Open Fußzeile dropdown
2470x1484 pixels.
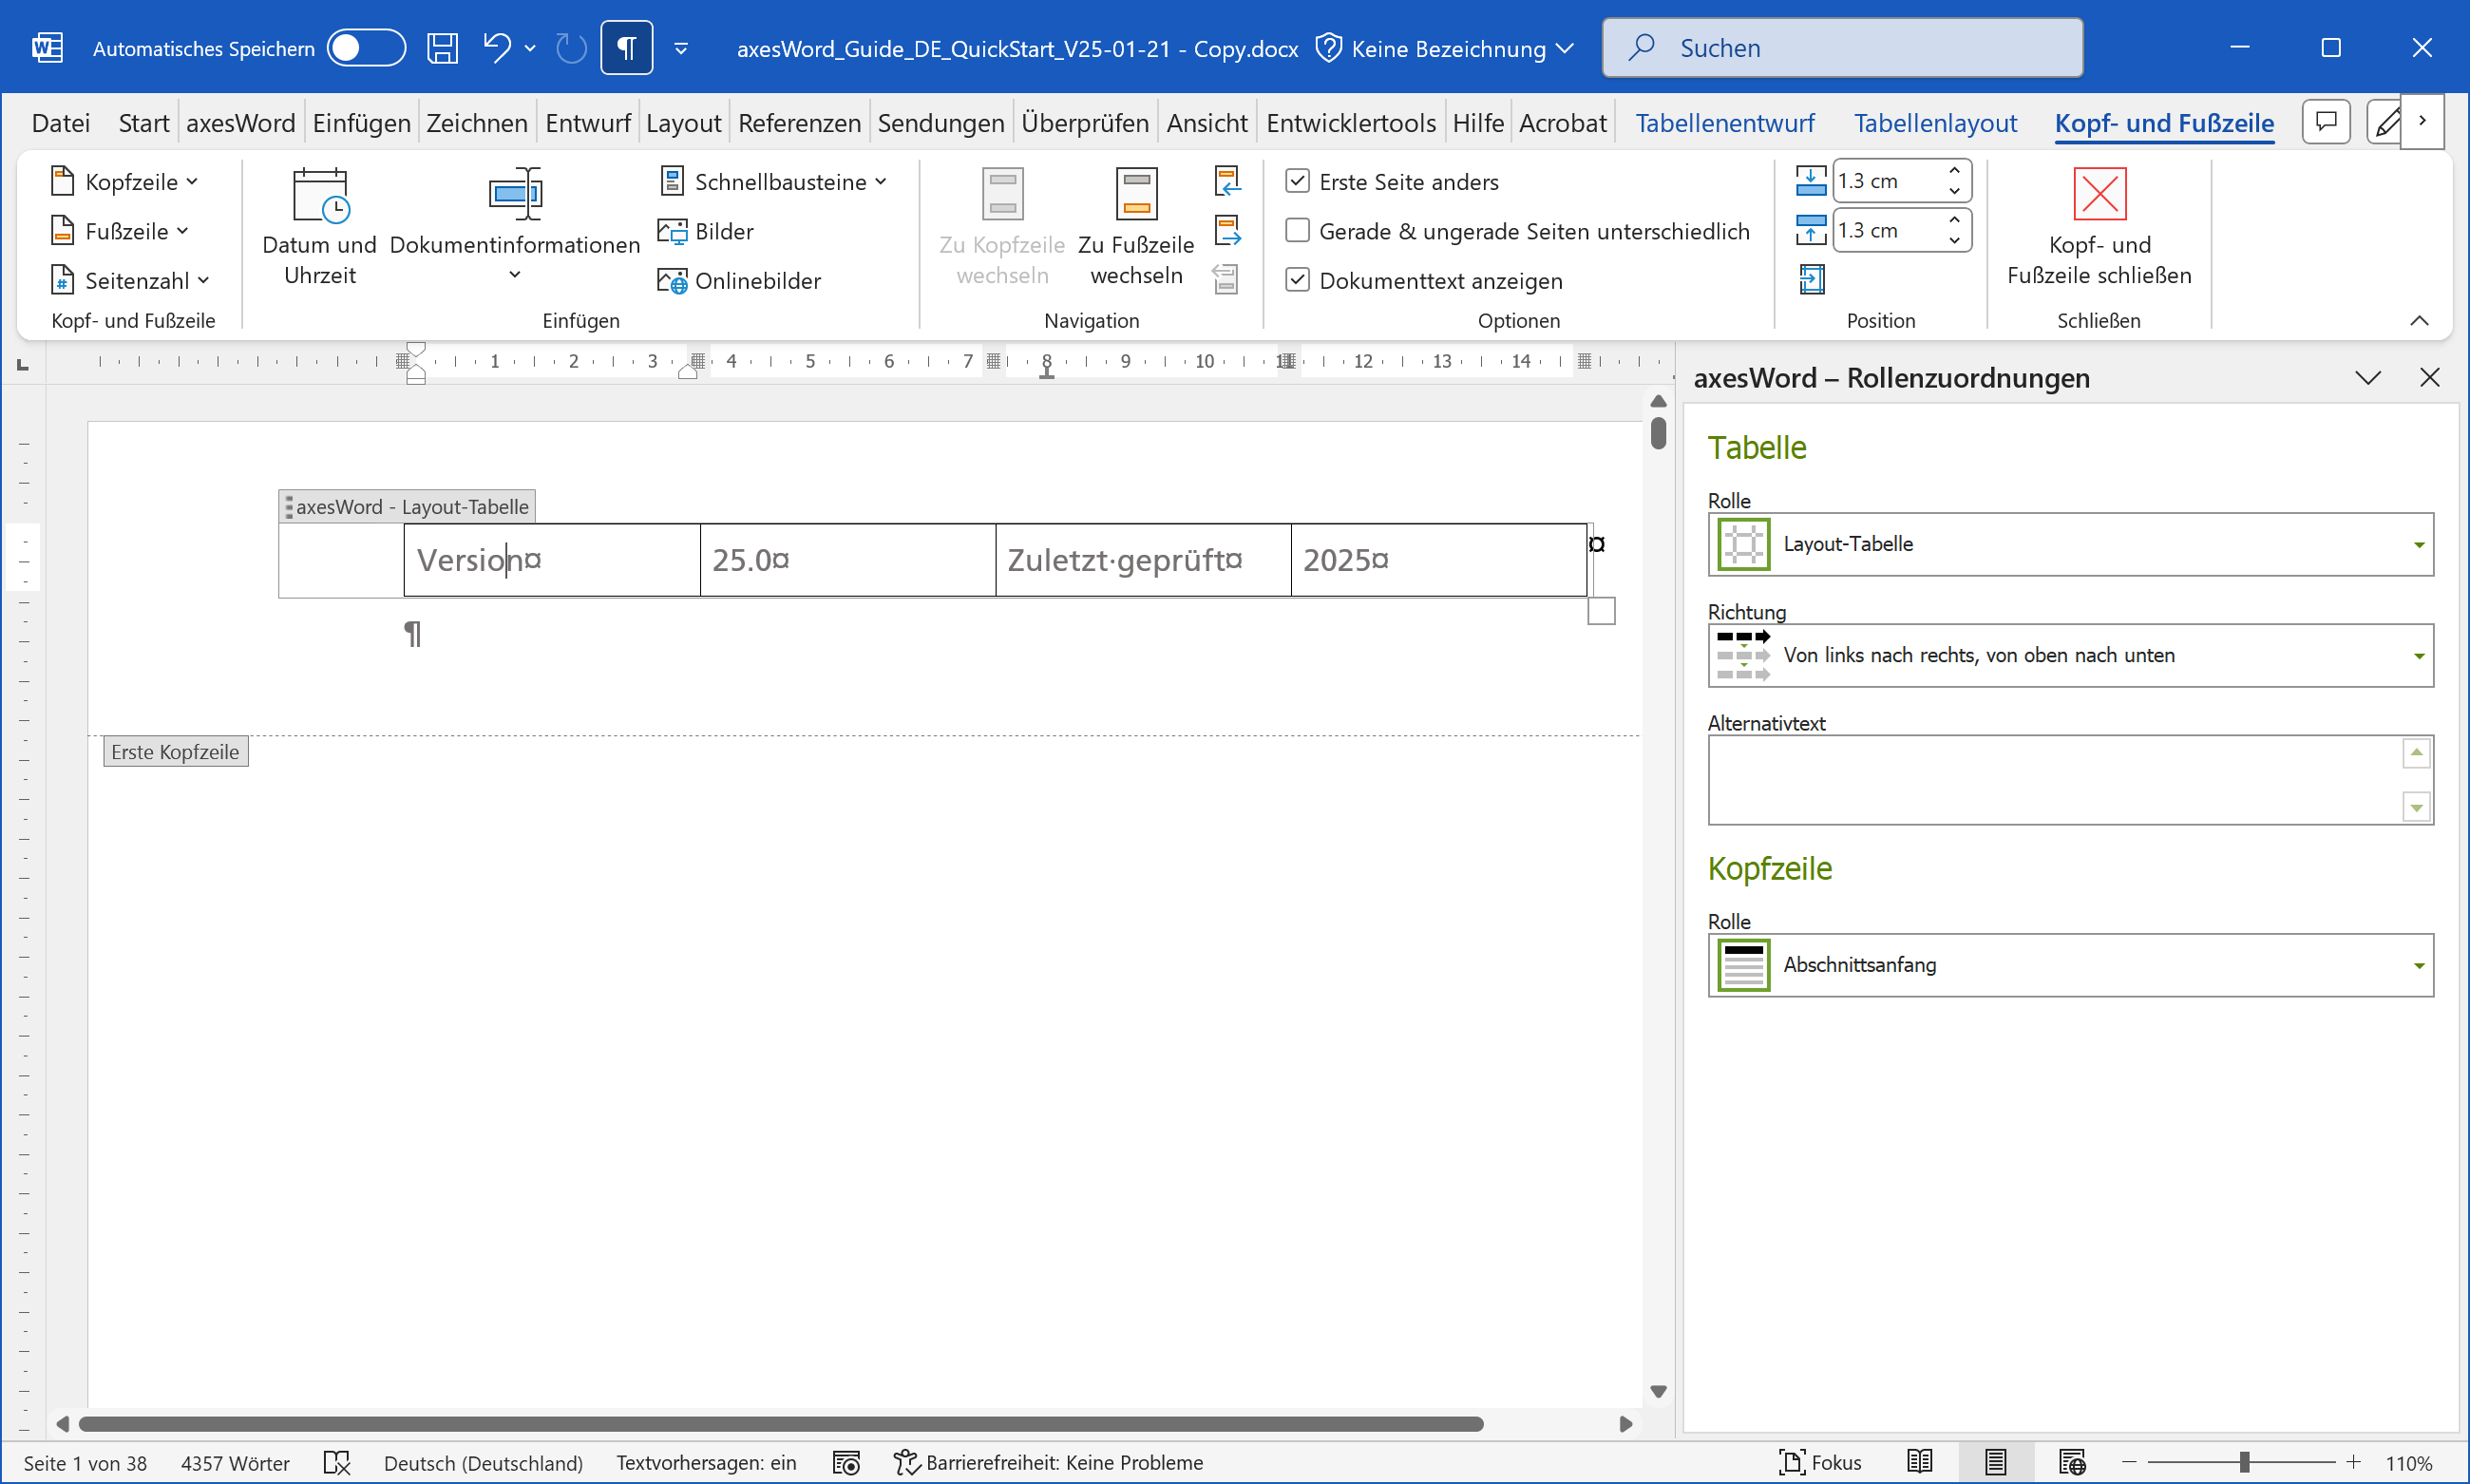coord(119,231)
